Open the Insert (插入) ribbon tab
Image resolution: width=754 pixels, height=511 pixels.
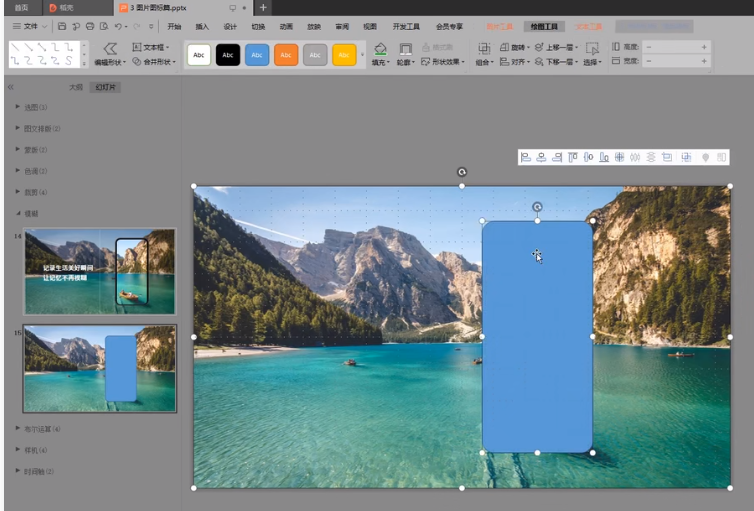pos(202,26)
